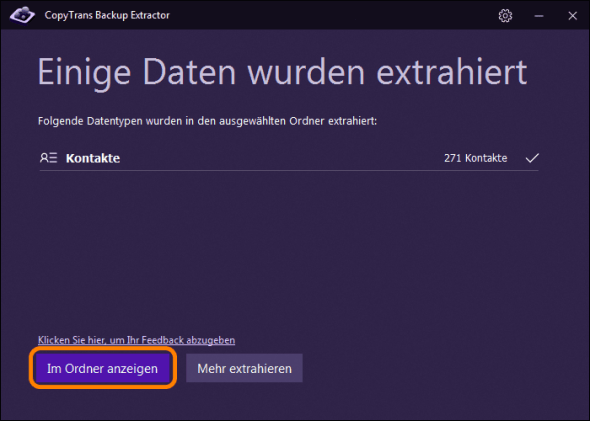The image size is (590, 421).
Task: Click the 271 Kontakte count text
Action: [x=476, y=158]
